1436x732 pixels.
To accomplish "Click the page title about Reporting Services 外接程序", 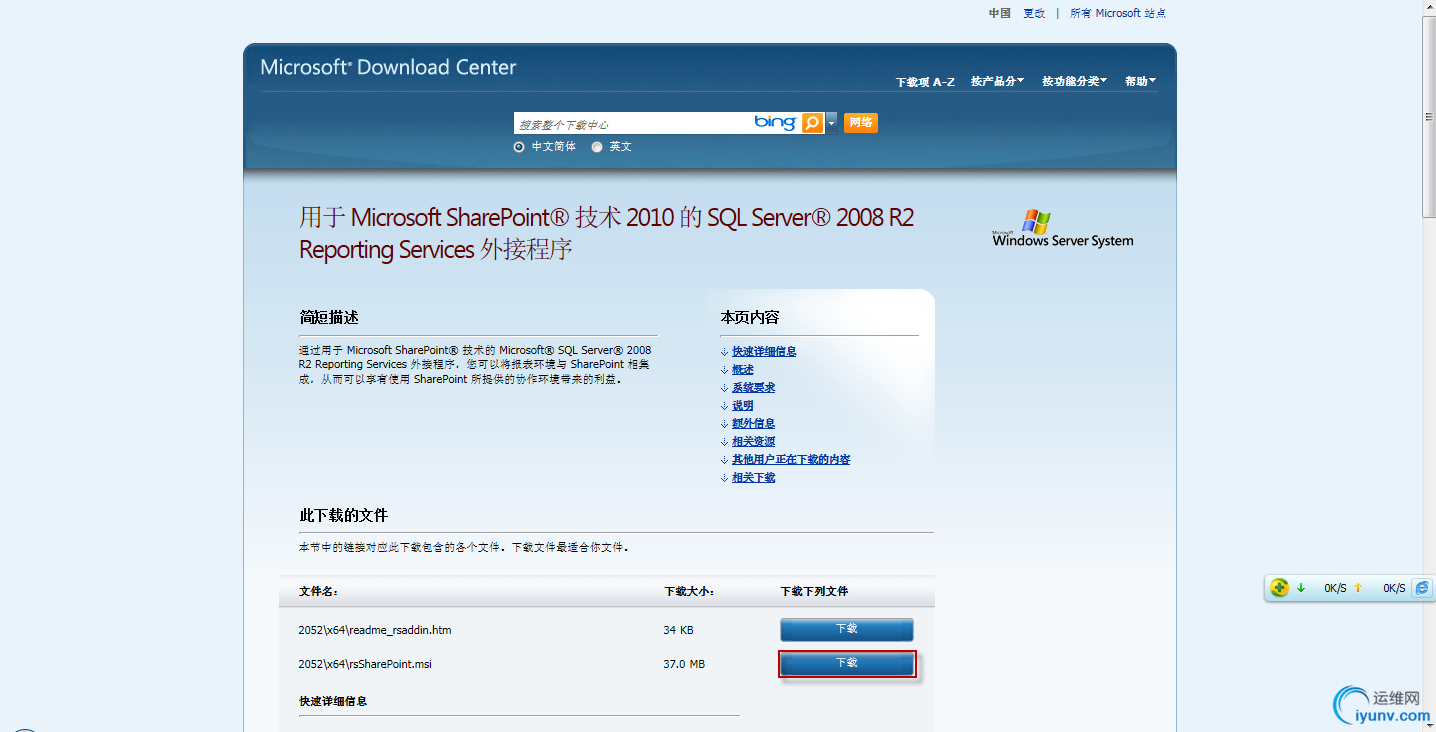I will click(x=606, y=233).
